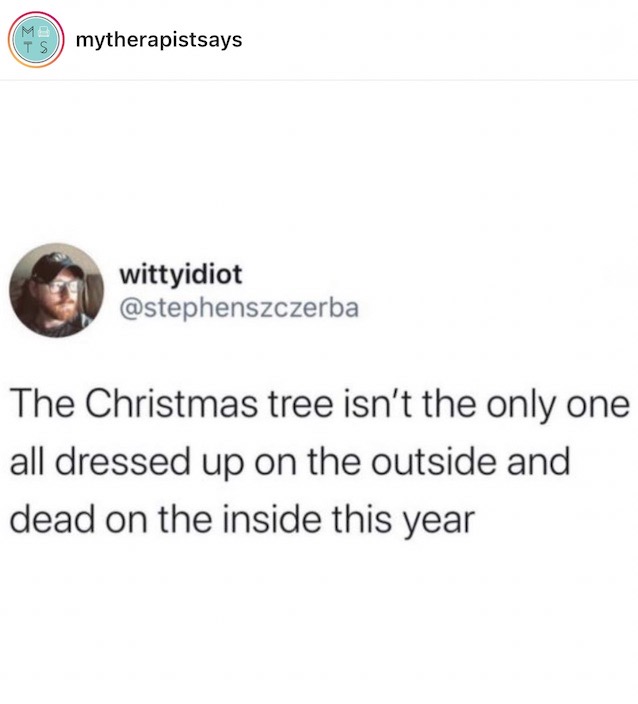The width and height of the screenshot is (638, 704).
Task: Click the typewriter symbol in the MTS logo
Action: pyautogui.click(x=44, y=32)
